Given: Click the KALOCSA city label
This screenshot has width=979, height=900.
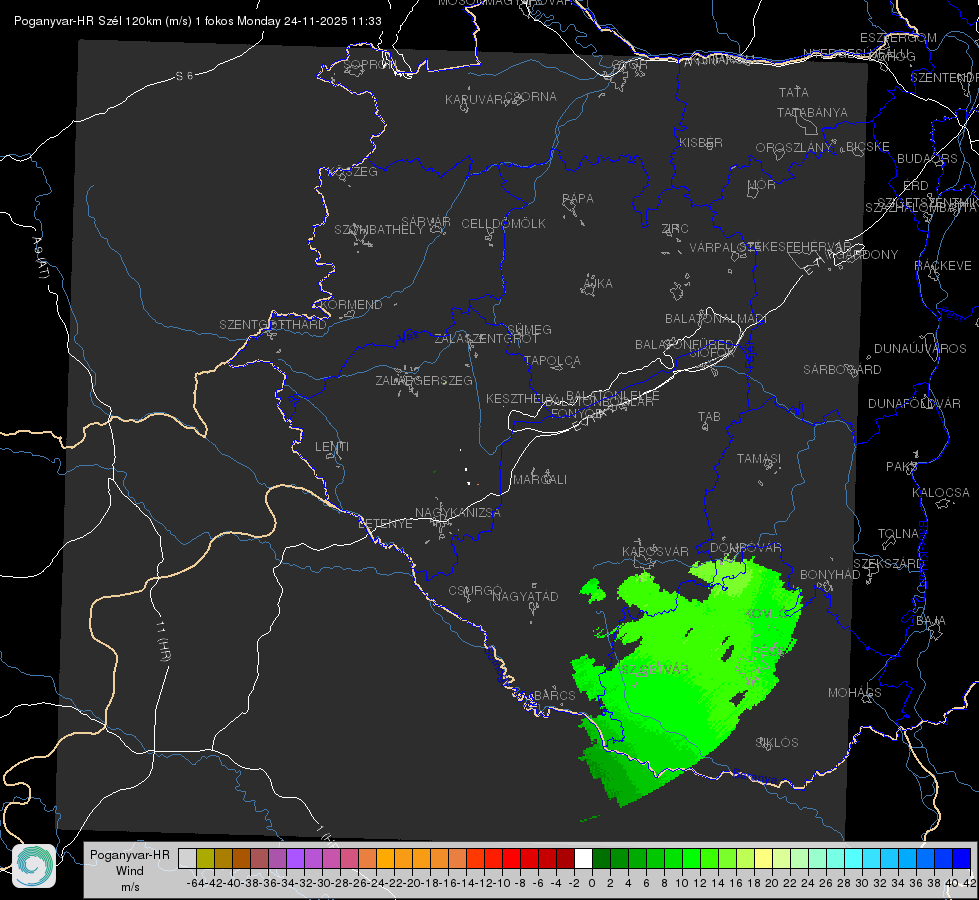Looking at the screenshot, I should point(941,493).
